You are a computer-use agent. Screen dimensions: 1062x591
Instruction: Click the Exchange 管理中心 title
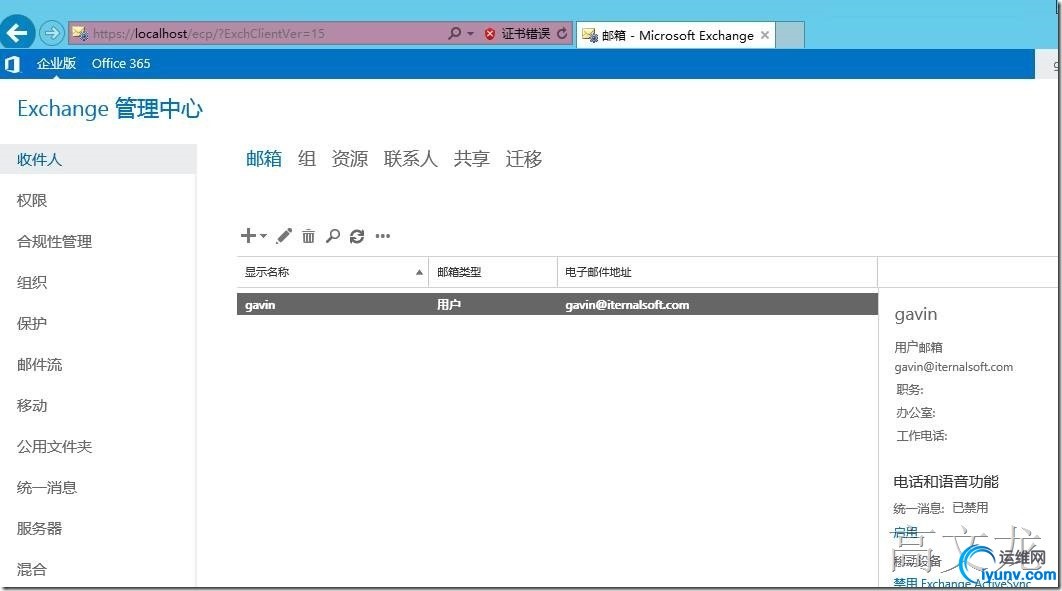tap(110, 108)
